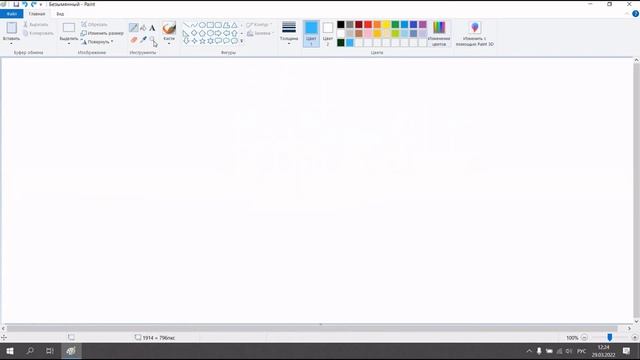Screen dimensions: 640x360
Task: Choose the Curve shape
Action: pos(194,25)
